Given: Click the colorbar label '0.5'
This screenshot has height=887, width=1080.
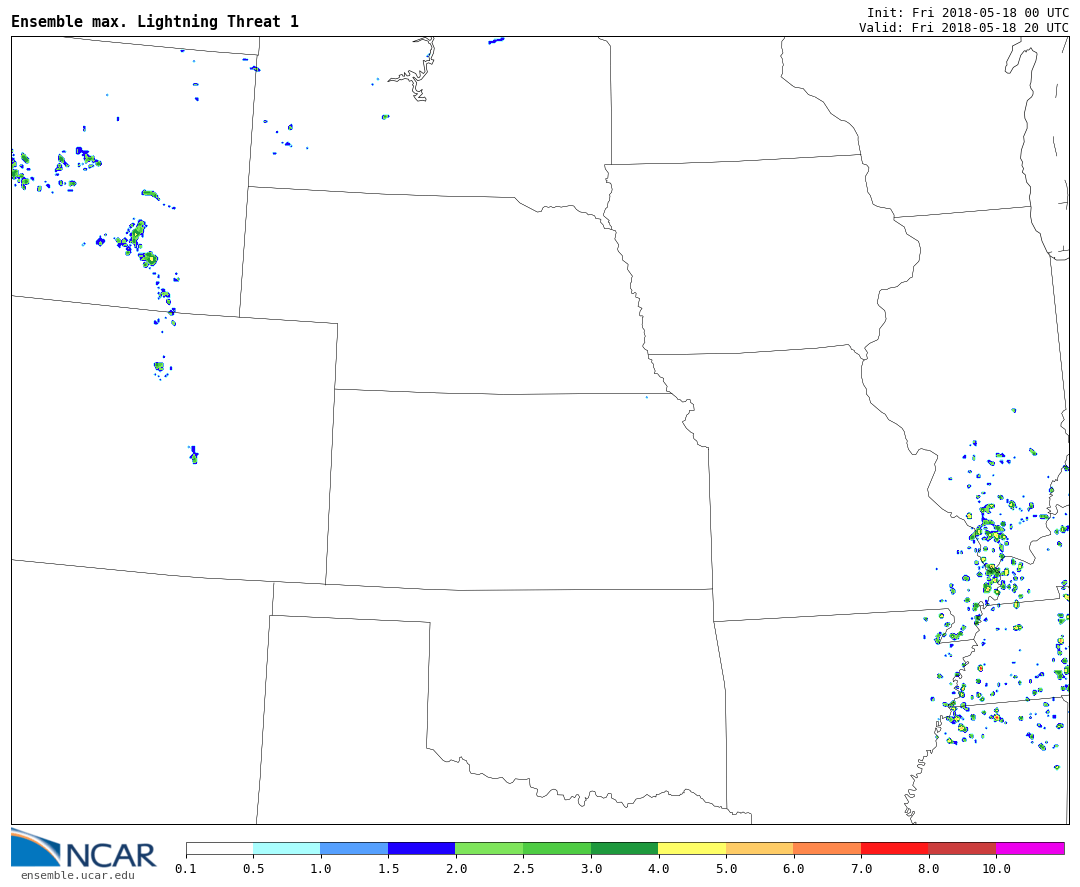Looking at the screenshot, I should coord(253,869).
